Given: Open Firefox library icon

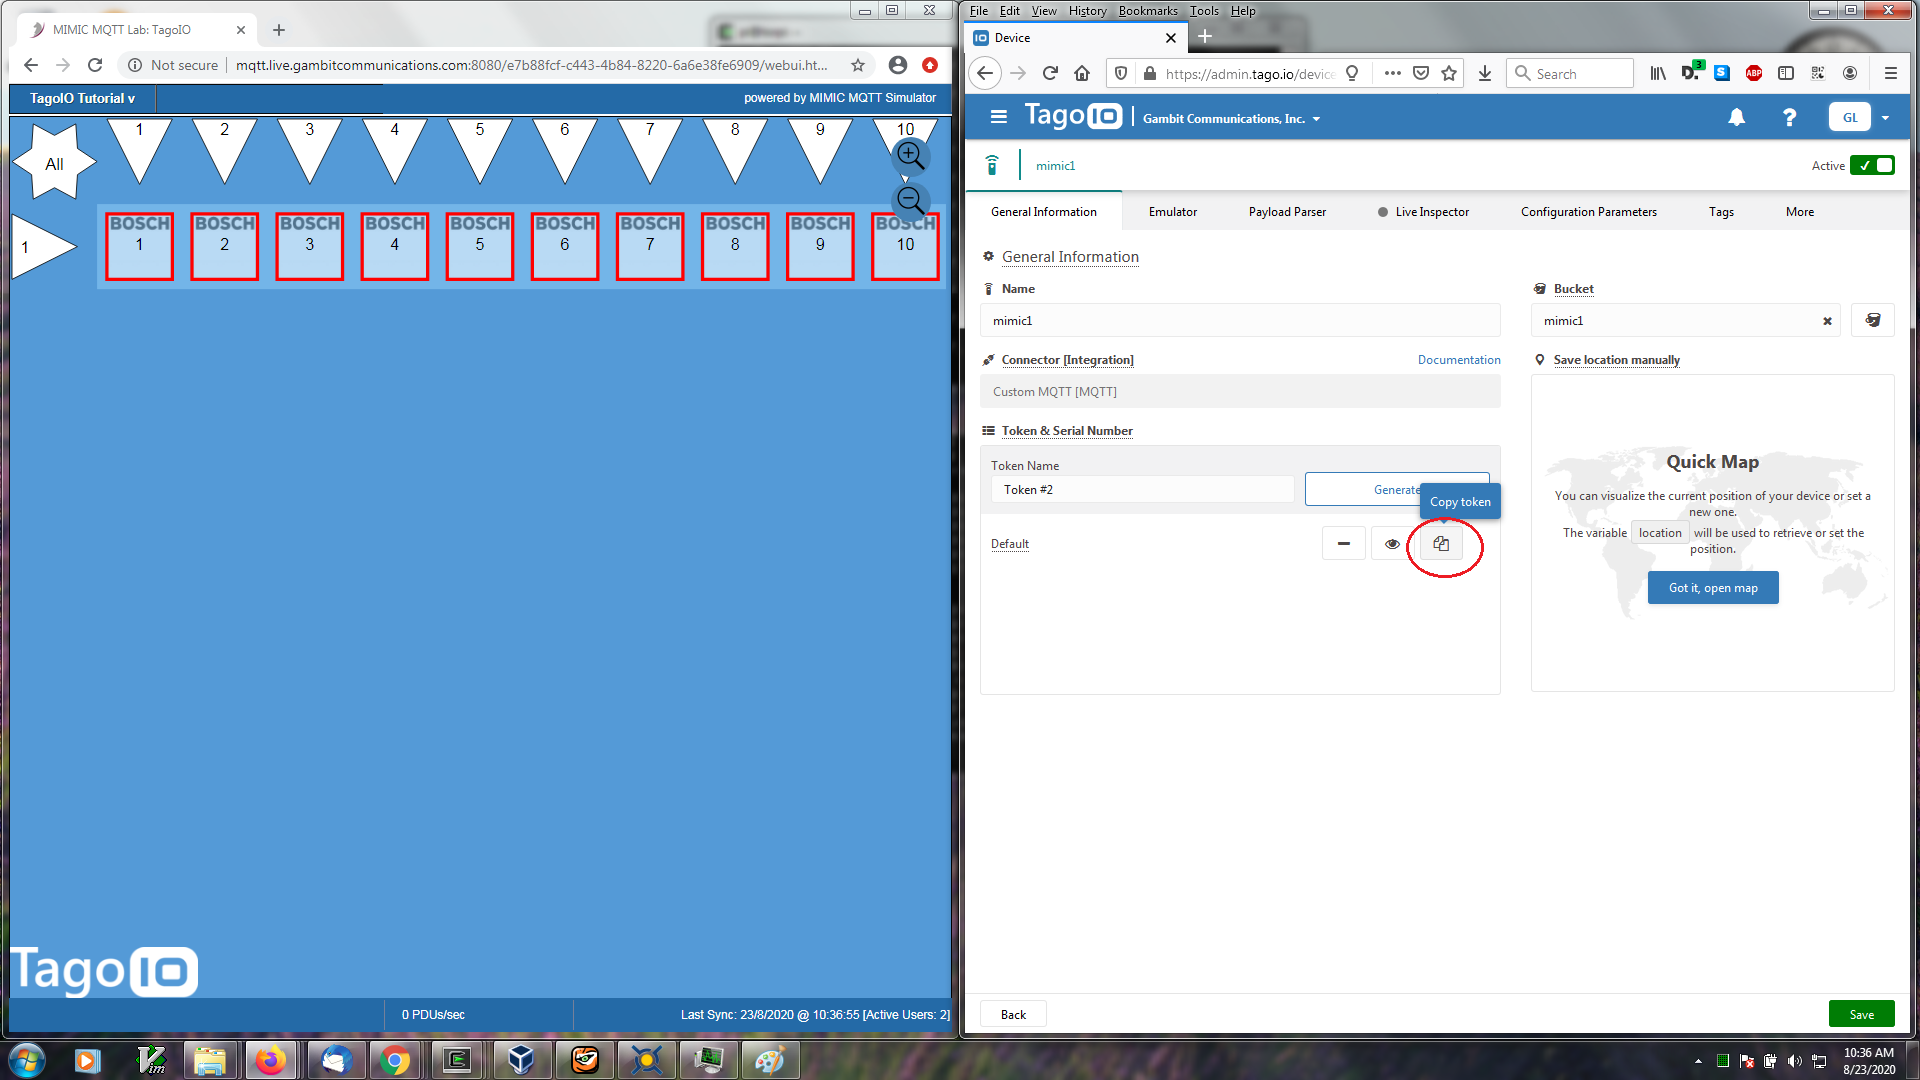Looking at the screenshot, I should 1658,73.
